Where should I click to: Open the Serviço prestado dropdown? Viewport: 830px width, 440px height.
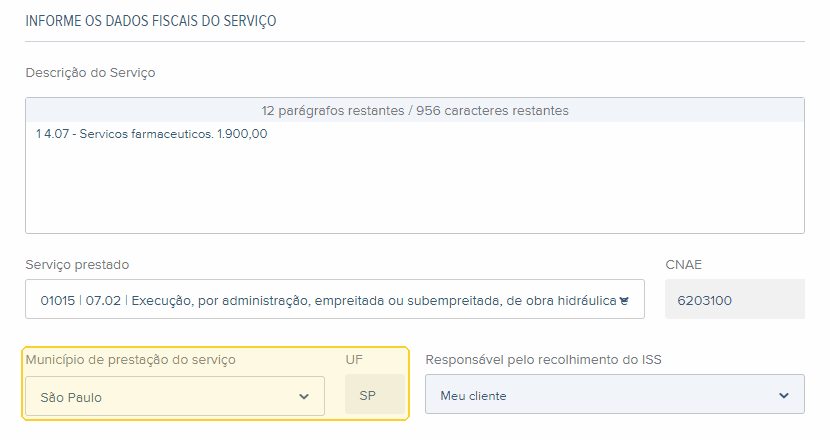(x=335, y=300)
